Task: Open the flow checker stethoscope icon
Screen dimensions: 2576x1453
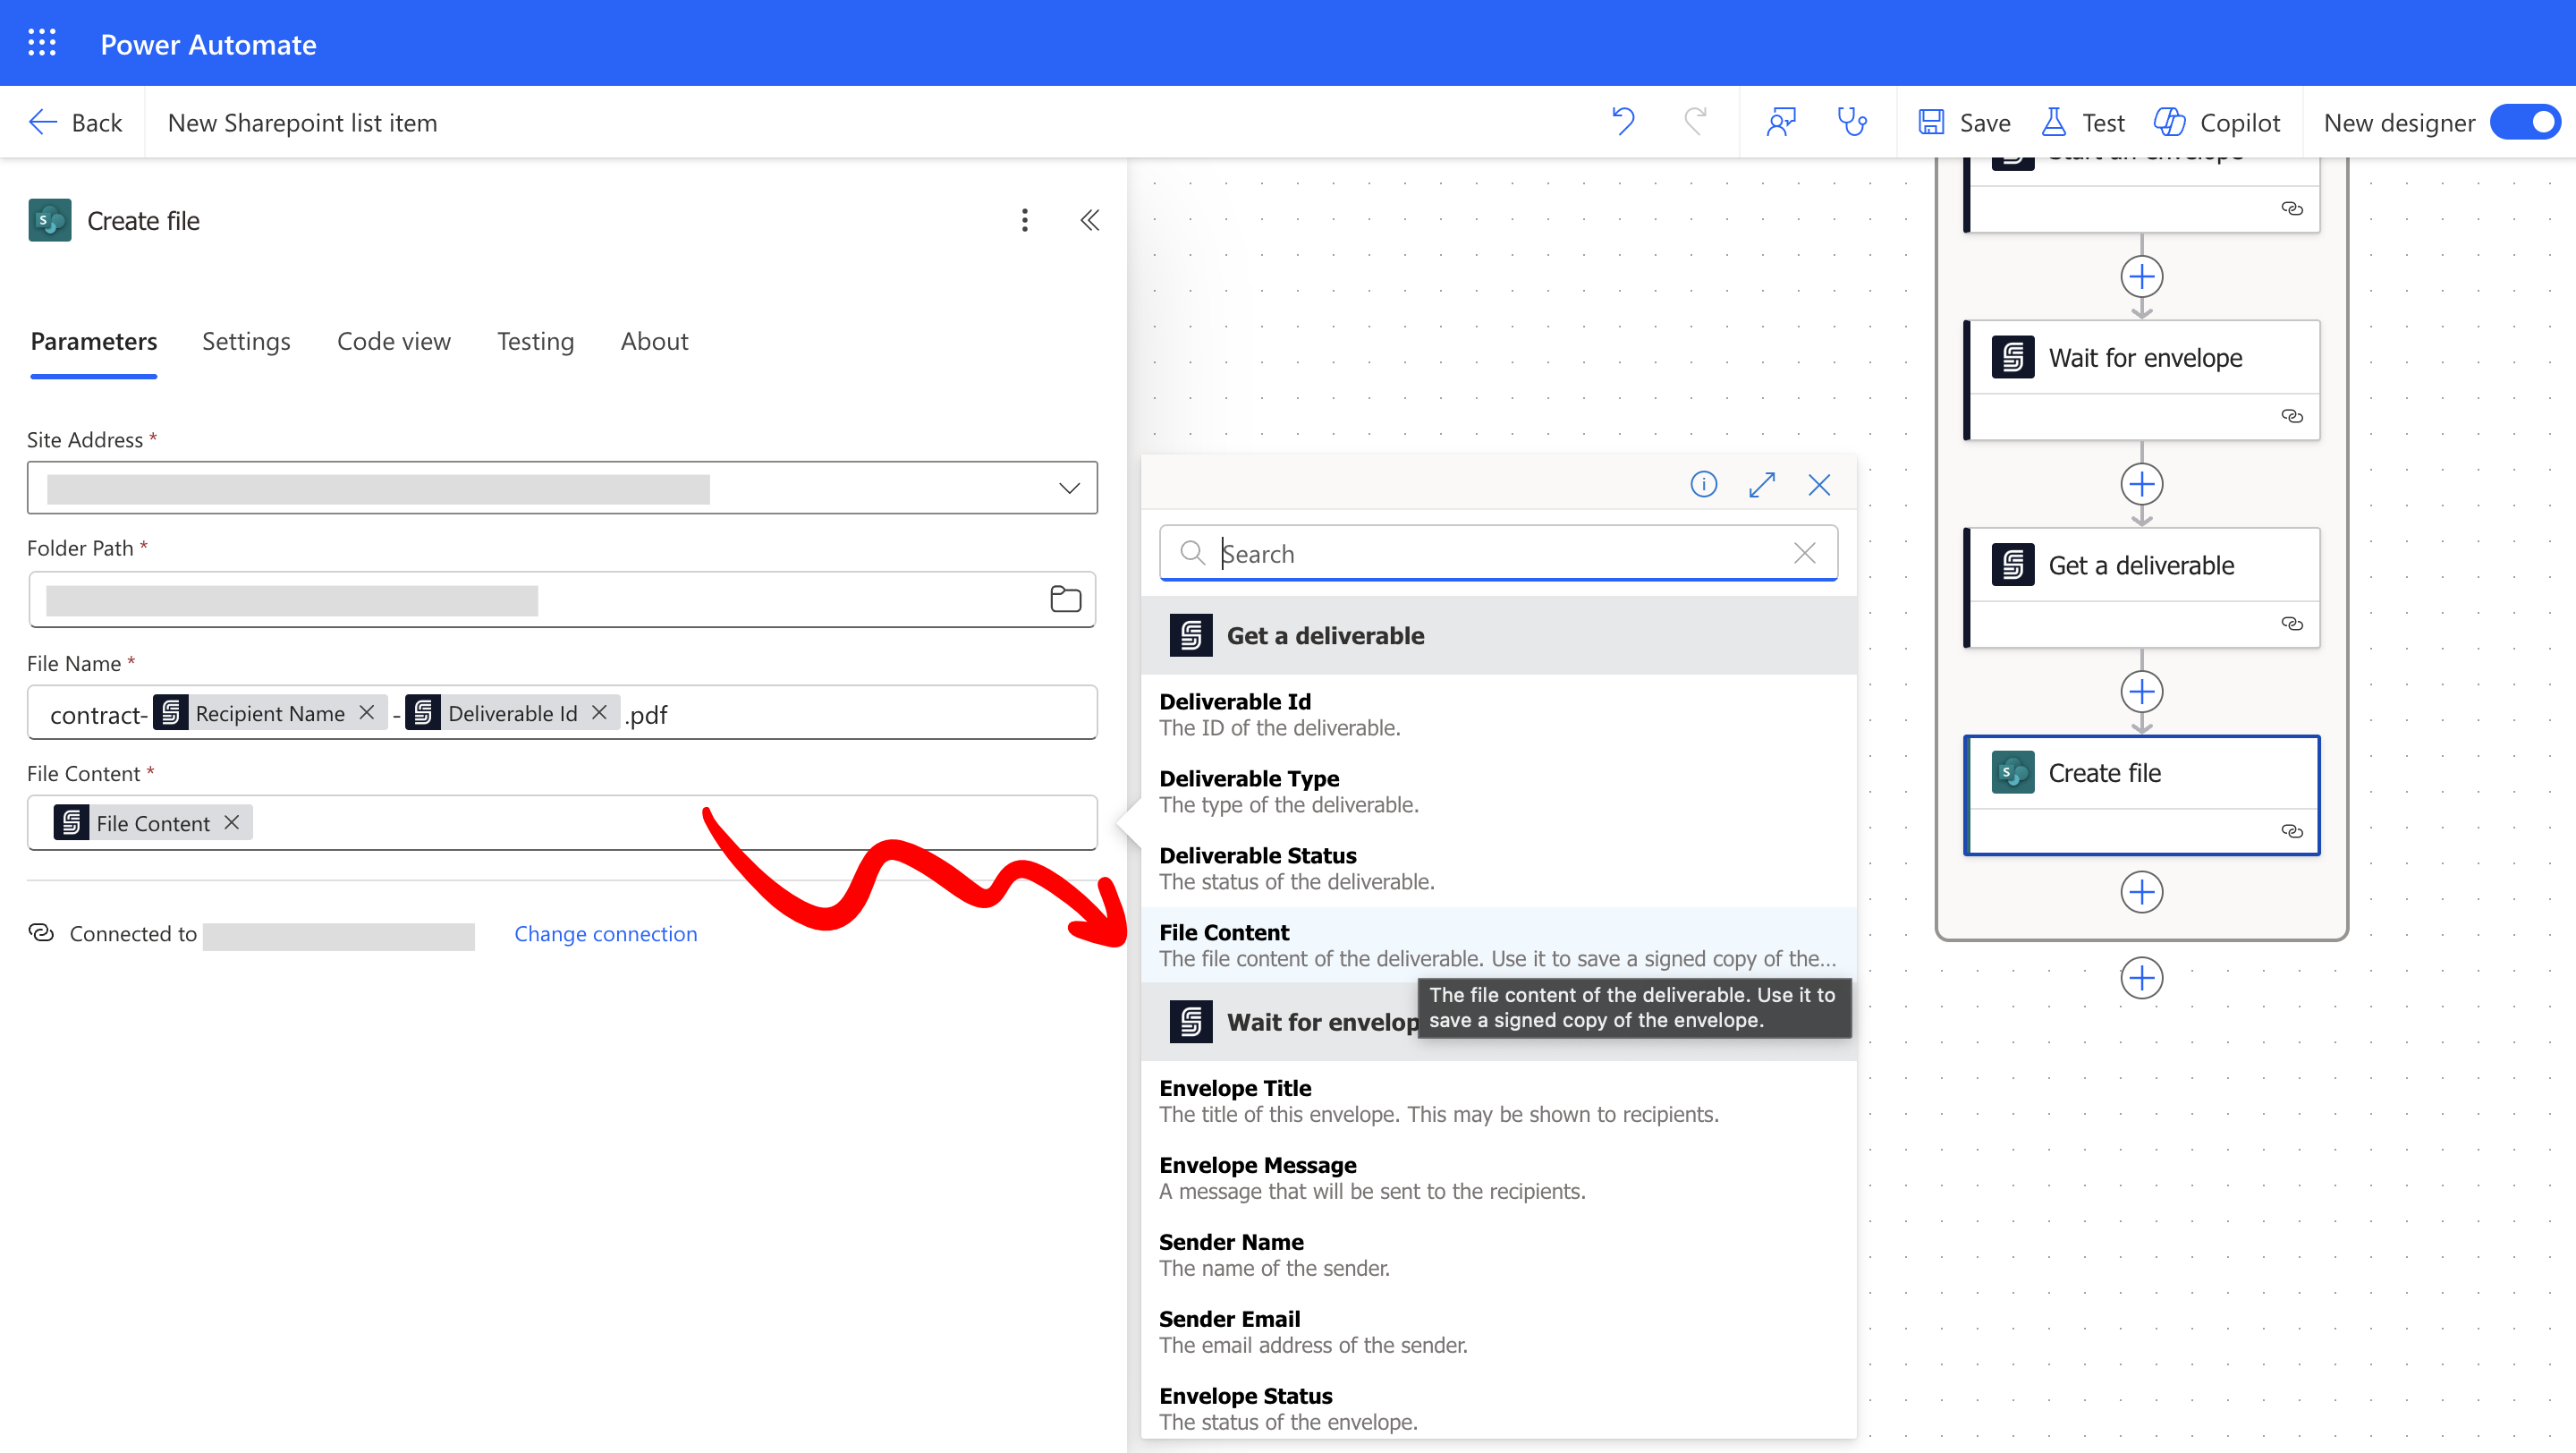Action: point(1851,122)
